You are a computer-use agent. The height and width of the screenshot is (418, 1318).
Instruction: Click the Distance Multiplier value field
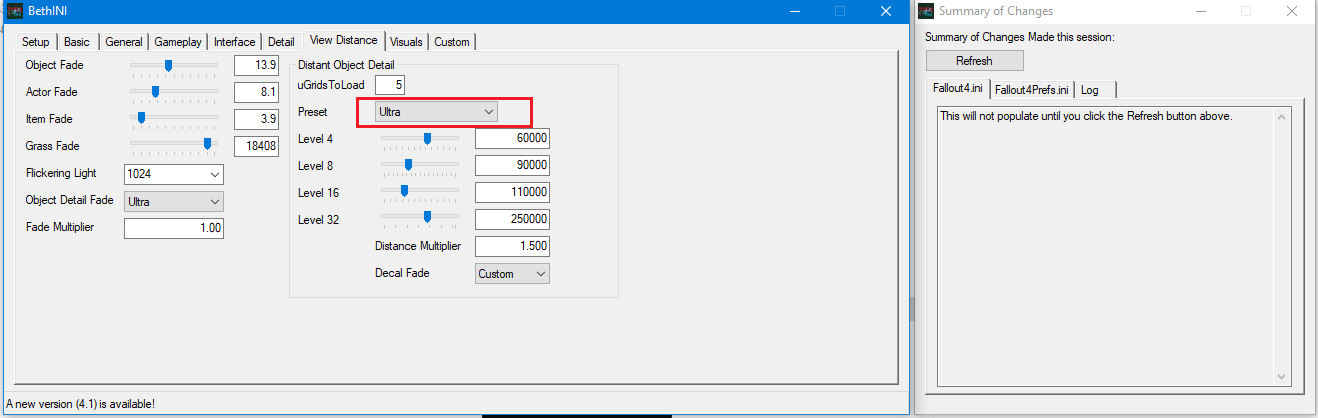(x=512, y=246)
